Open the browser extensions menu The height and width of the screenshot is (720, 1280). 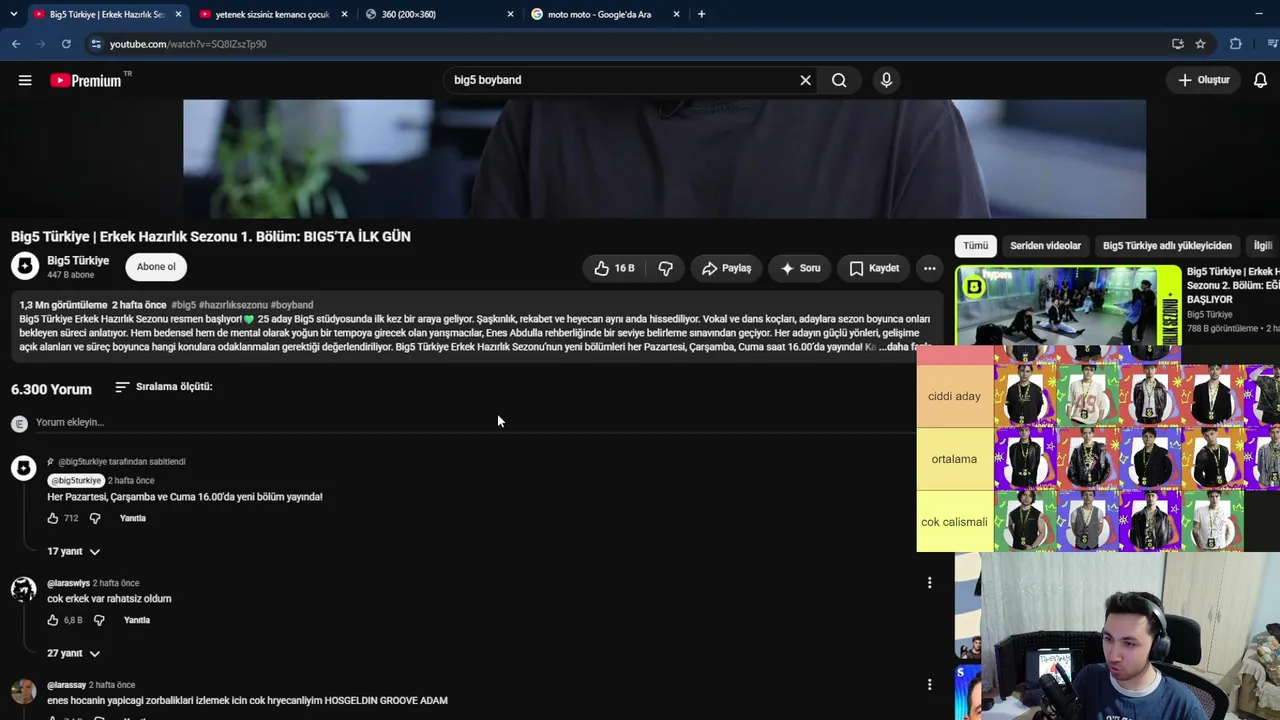tap(1236, 44)
